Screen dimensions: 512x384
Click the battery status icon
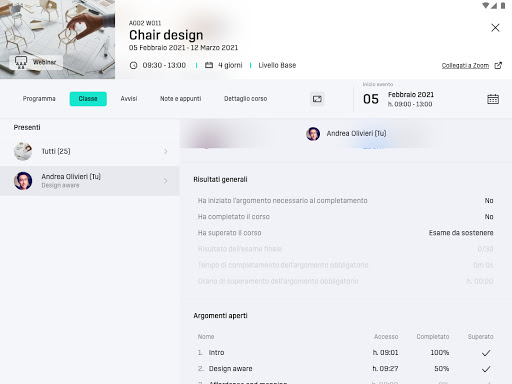coord(503,6)
